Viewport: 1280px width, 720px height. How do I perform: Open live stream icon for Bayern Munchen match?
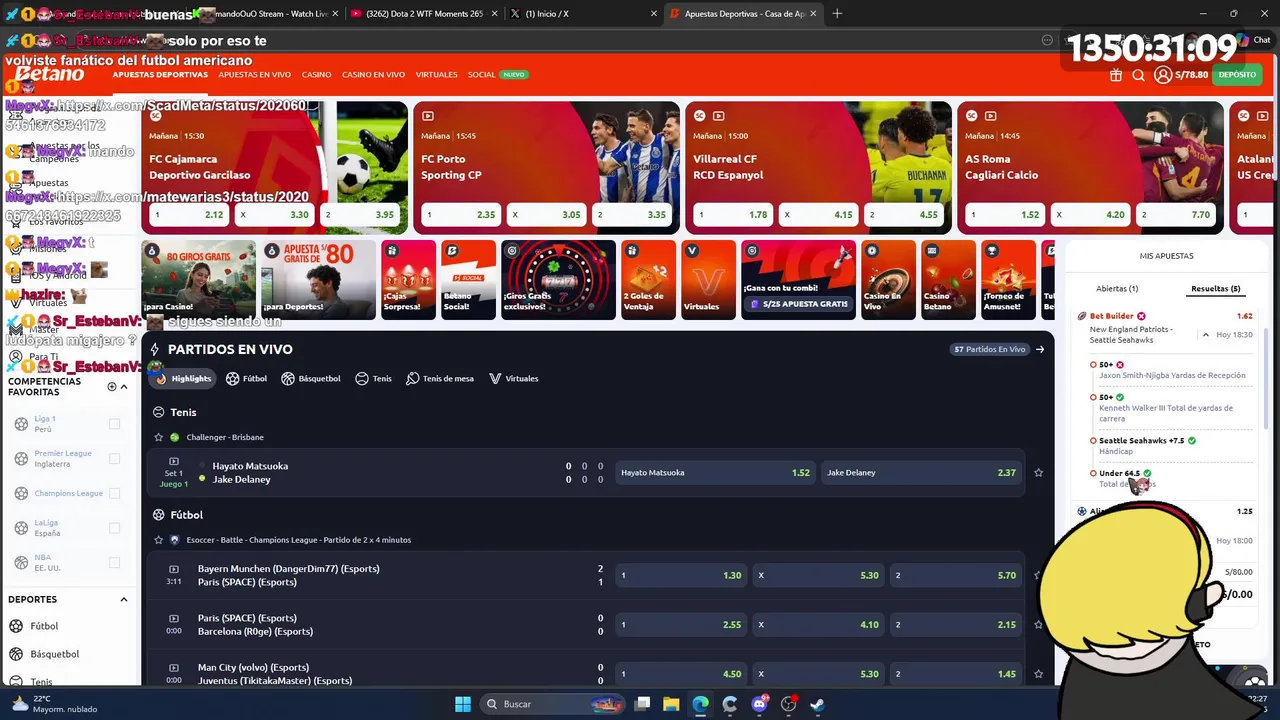(x=174, y=569)
